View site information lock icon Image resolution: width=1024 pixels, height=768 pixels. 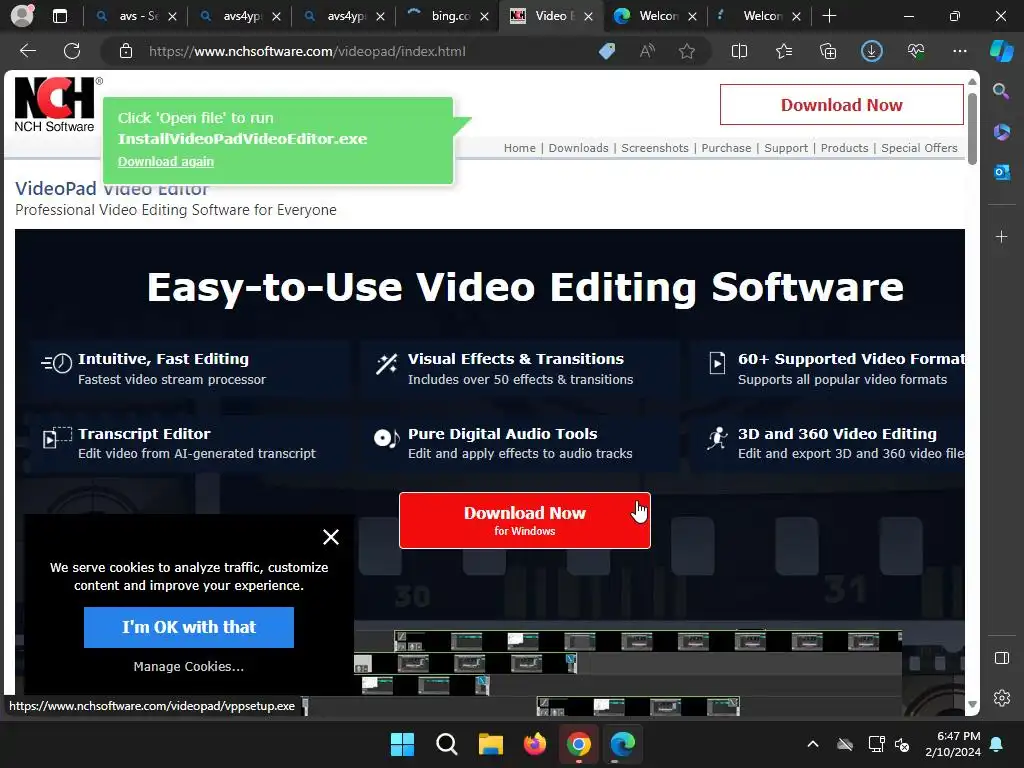pos(126,51)
